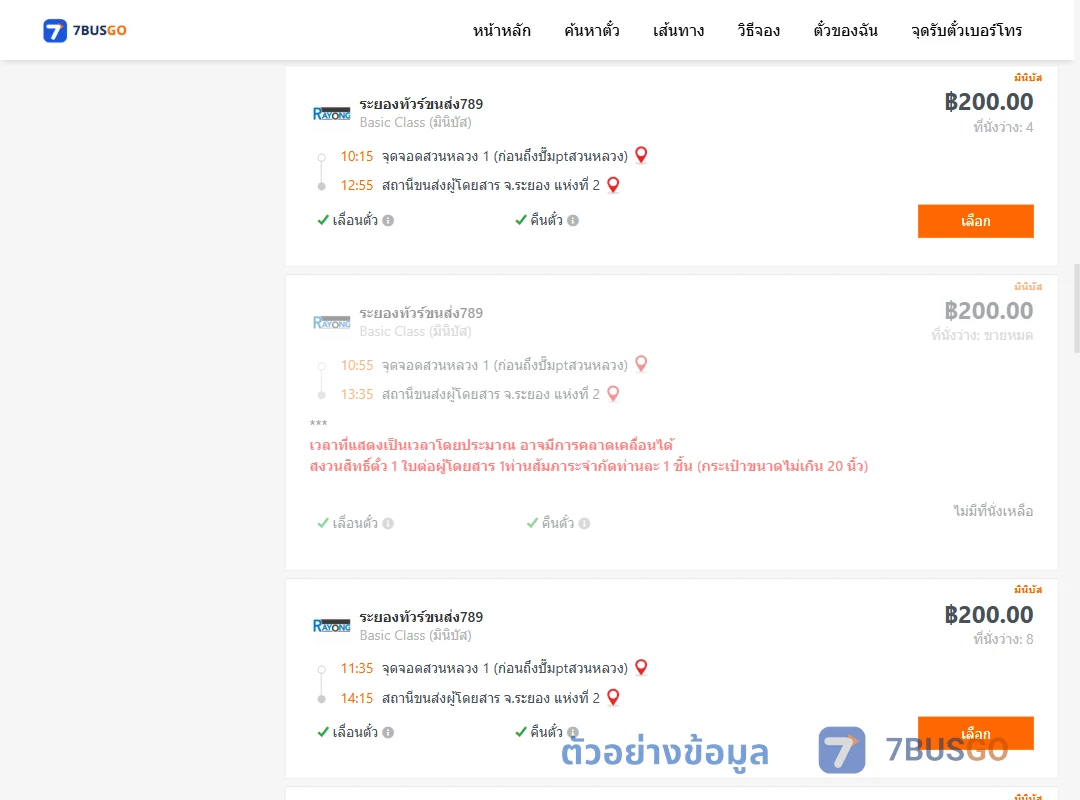Viewport: 1080px width, 800px height.
Task: Select the 11:35 trip with เลือก button
Action: pyautogui.click(x=975, y=733)
